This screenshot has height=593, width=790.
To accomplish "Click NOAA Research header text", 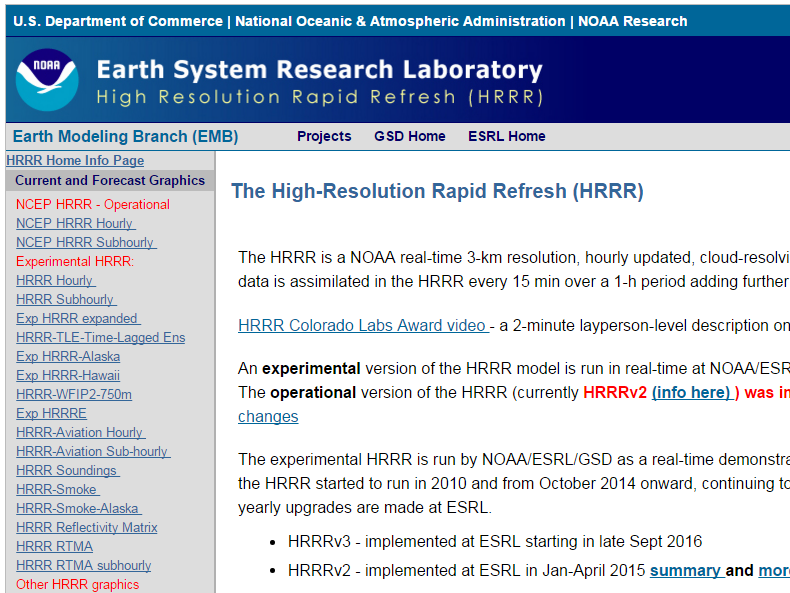I will (633, 21).
